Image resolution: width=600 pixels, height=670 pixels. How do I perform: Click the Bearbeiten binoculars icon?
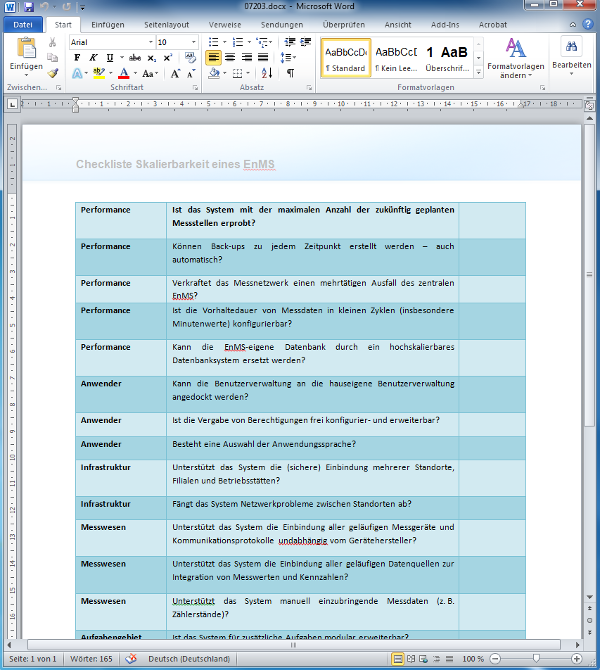(x=572, y=48)
